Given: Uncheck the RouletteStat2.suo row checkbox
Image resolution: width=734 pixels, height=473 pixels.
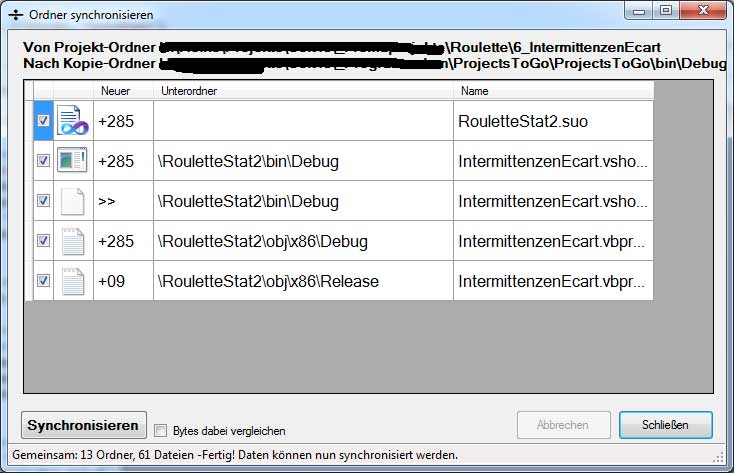Looking at the screenshot, I should pos(43,121).
